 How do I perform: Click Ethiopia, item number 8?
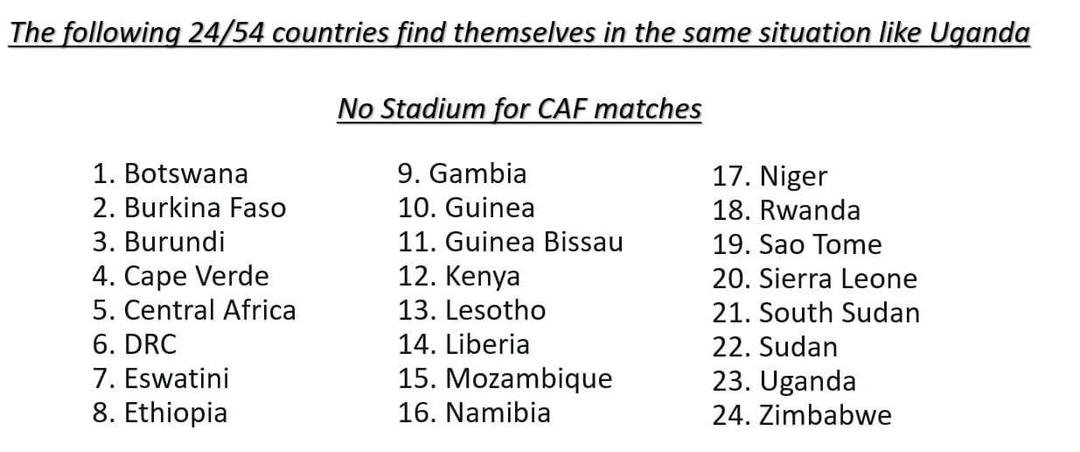[160, 413]
